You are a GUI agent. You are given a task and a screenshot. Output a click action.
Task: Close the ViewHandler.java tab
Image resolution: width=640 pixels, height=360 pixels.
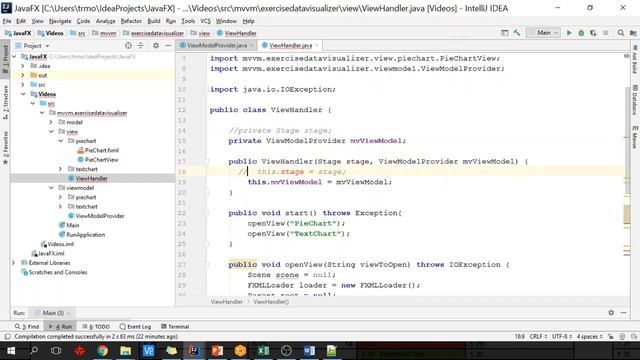tap(317, 45)
